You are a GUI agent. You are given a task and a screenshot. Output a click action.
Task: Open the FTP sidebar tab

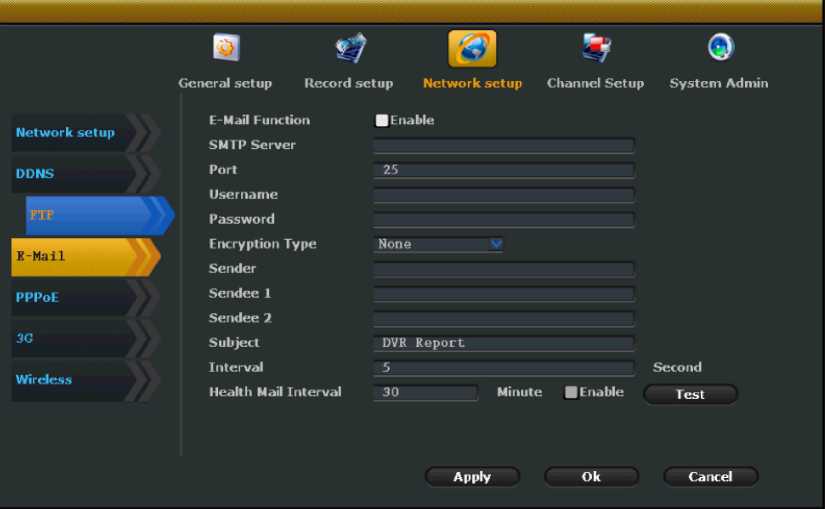coord(88,215)
